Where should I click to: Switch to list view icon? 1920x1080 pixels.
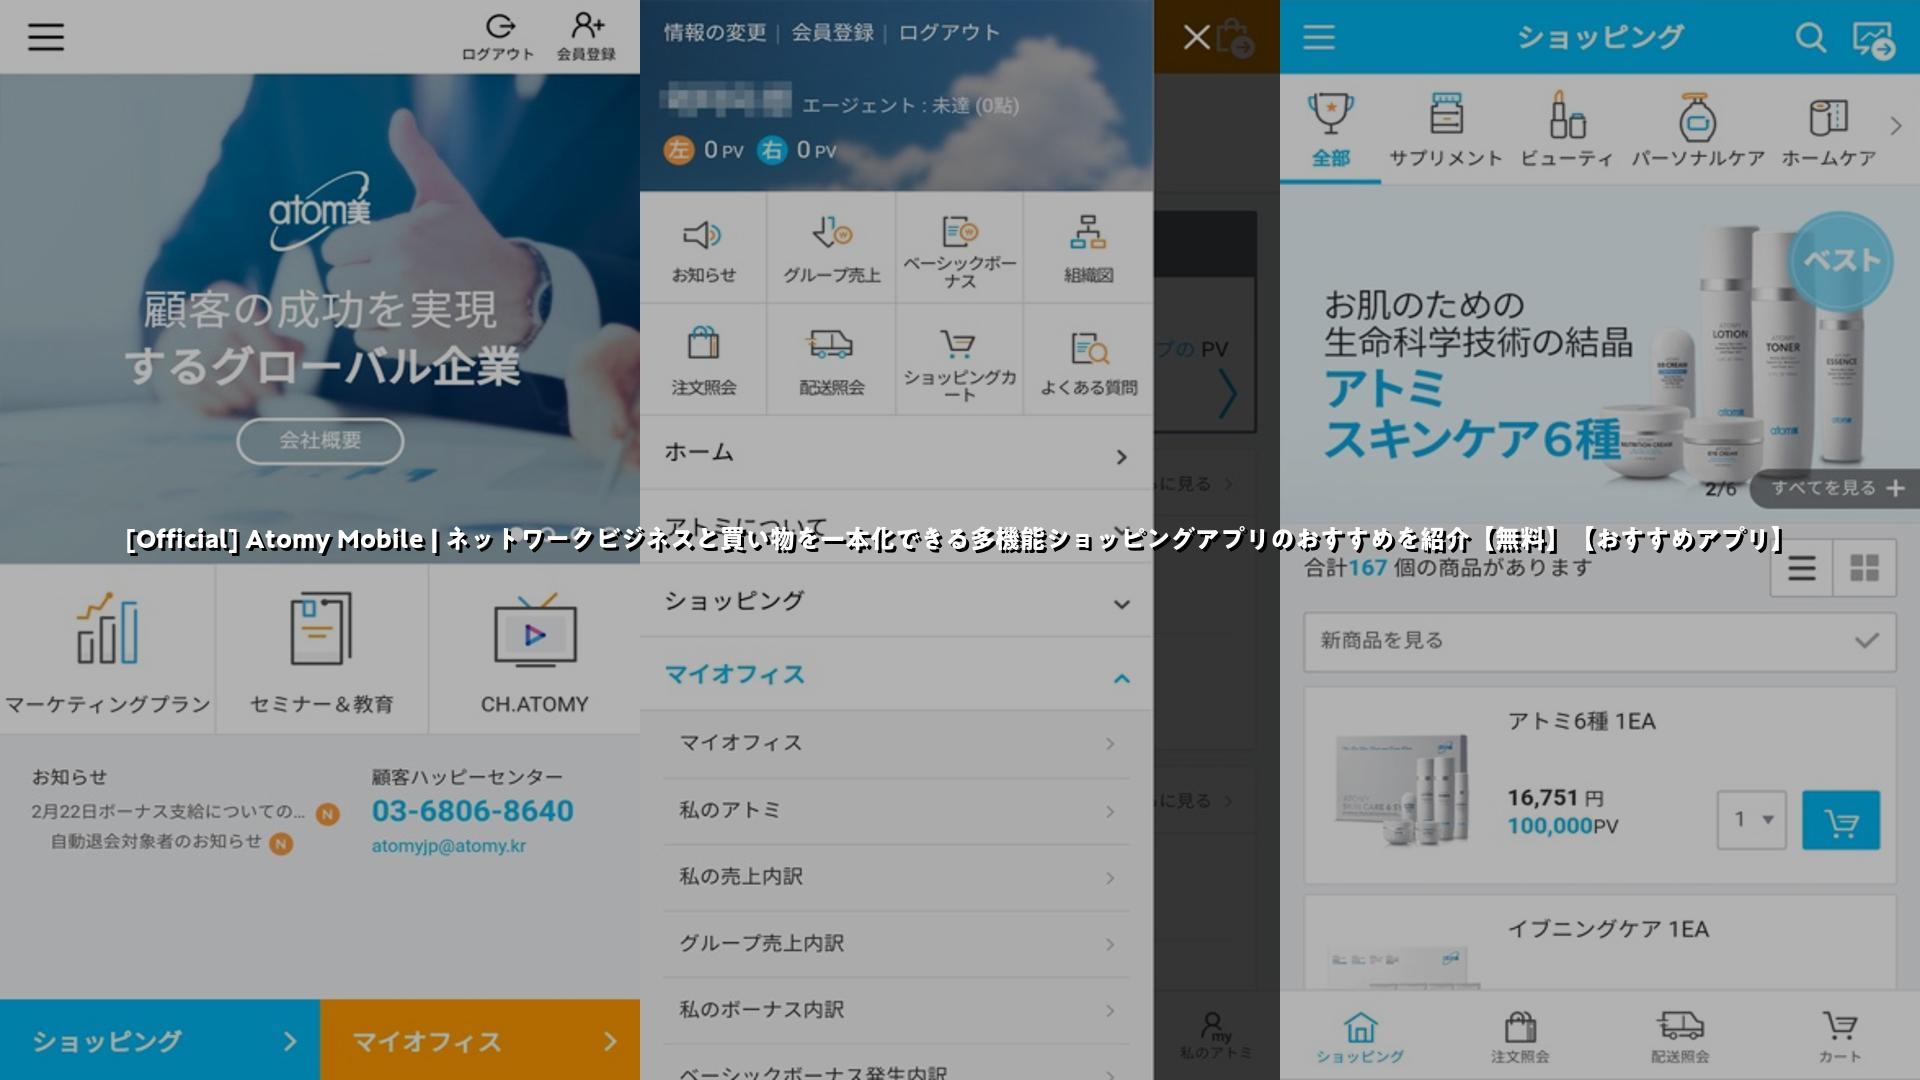[x=1802, y=568]
